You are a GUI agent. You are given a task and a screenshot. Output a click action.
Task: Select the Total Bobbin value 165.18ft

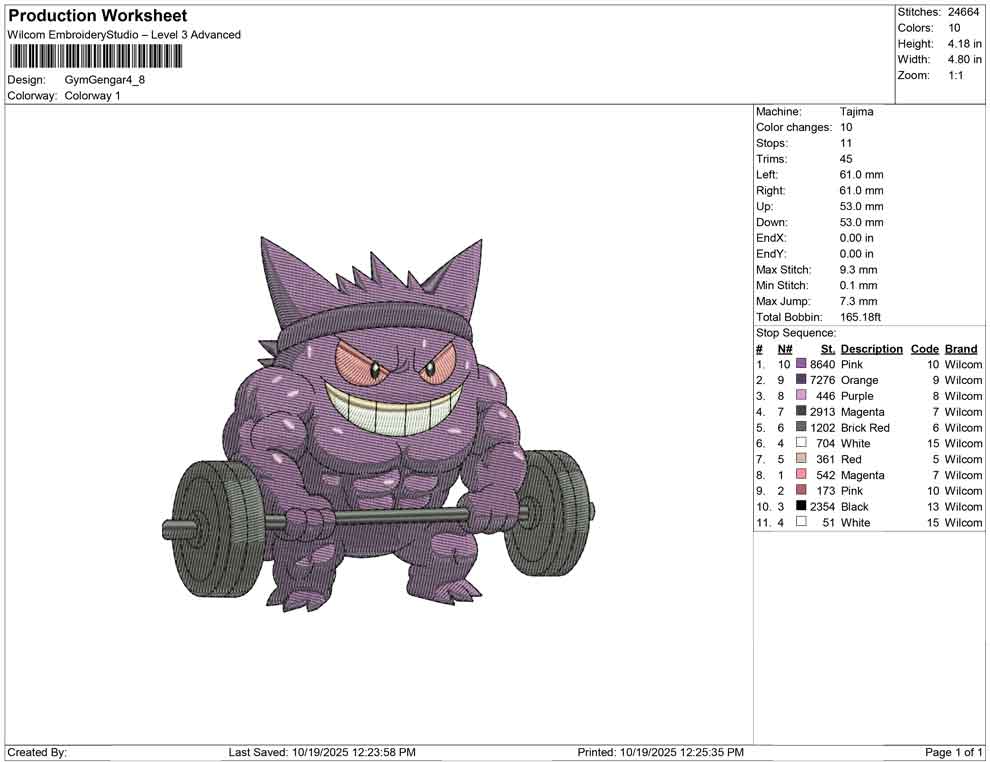click(x=861, y=317)
